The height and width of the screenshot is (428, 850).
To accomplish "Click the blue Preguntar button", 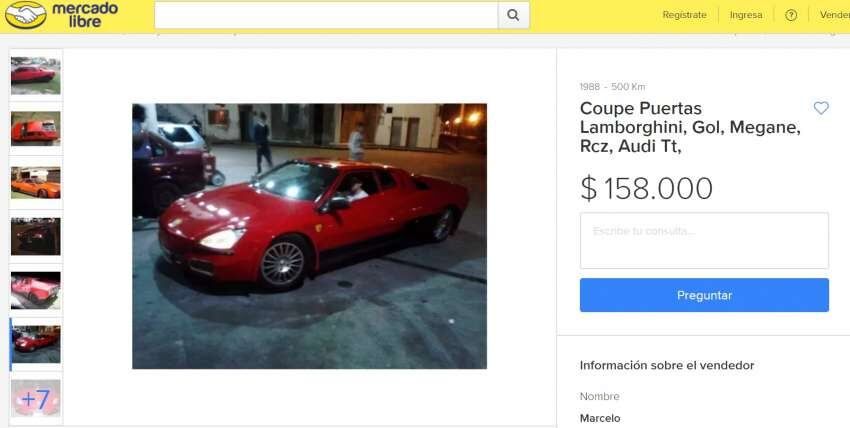I will (704, 295).
